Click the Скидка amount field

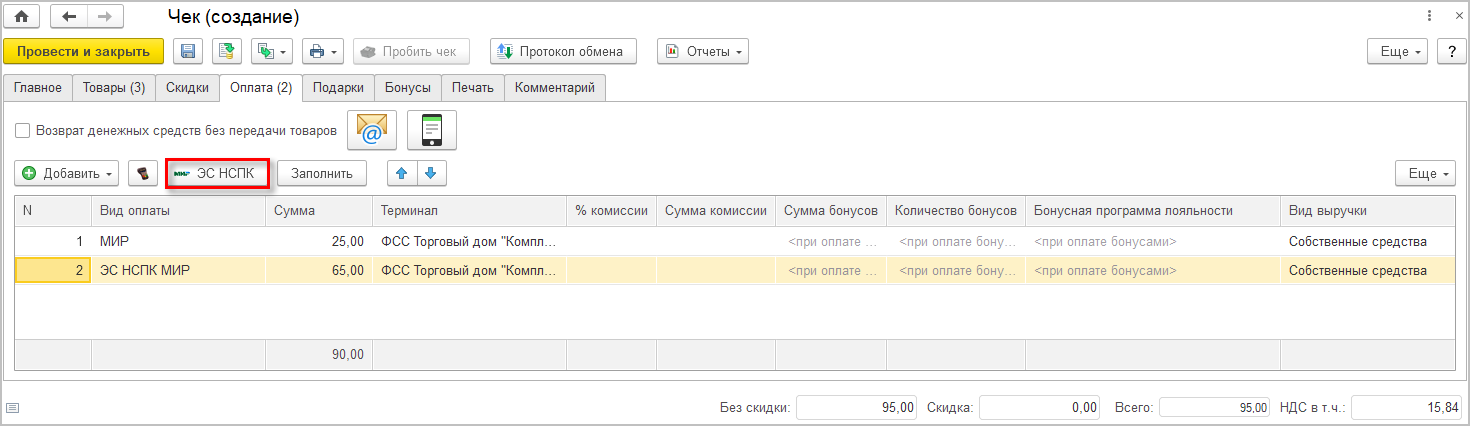[1042, 407]
